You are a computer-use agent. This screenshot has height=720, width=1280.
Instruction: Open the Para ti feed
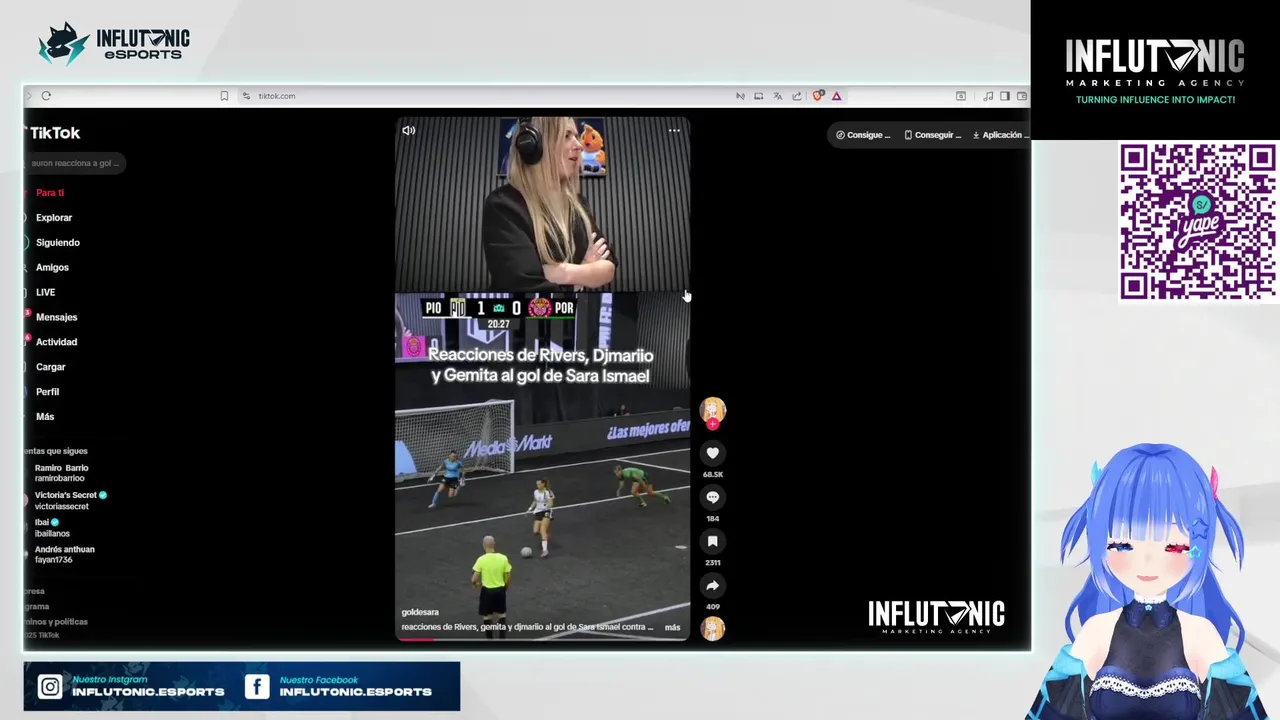[x=50, y=192]
